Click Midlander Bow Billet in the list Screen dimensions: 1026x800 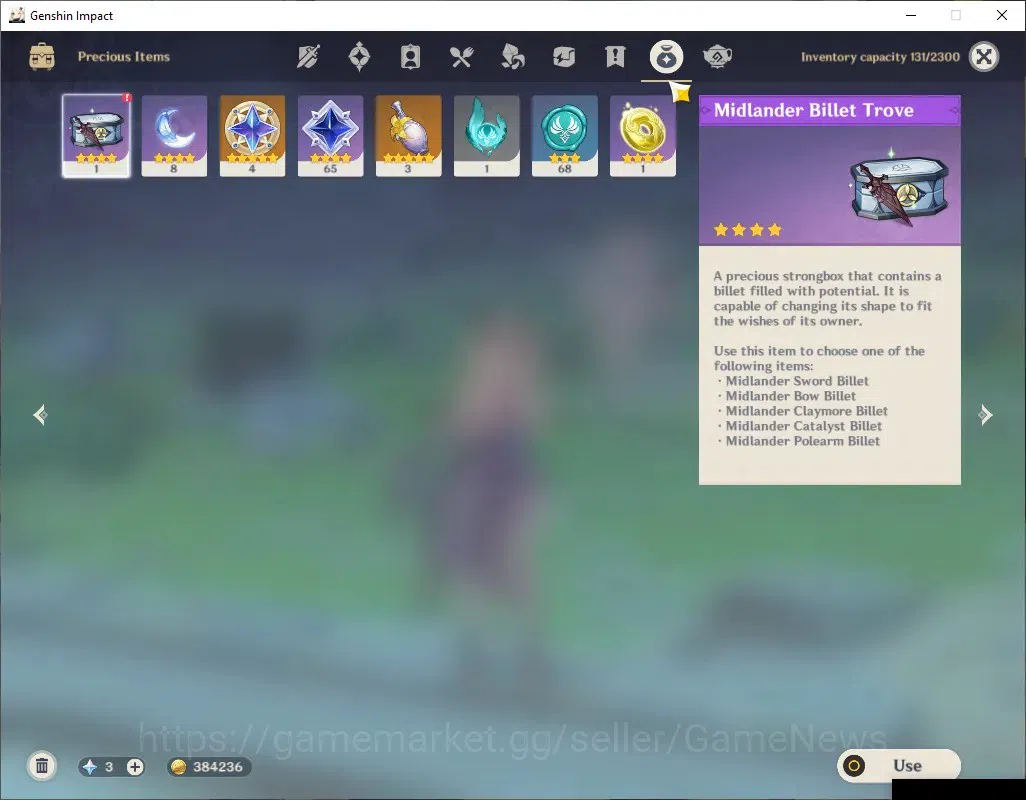(x=790, y=396)
